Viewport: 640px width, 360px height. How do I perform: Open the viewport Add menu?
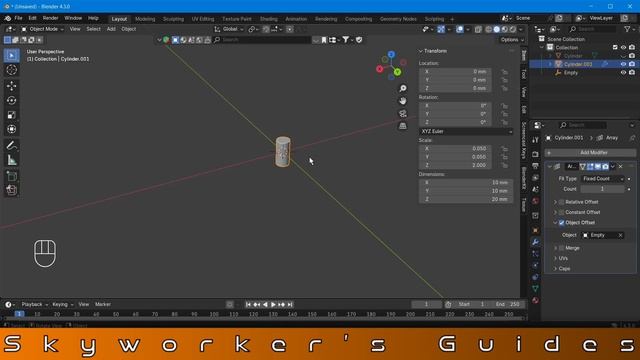[111, 29]
